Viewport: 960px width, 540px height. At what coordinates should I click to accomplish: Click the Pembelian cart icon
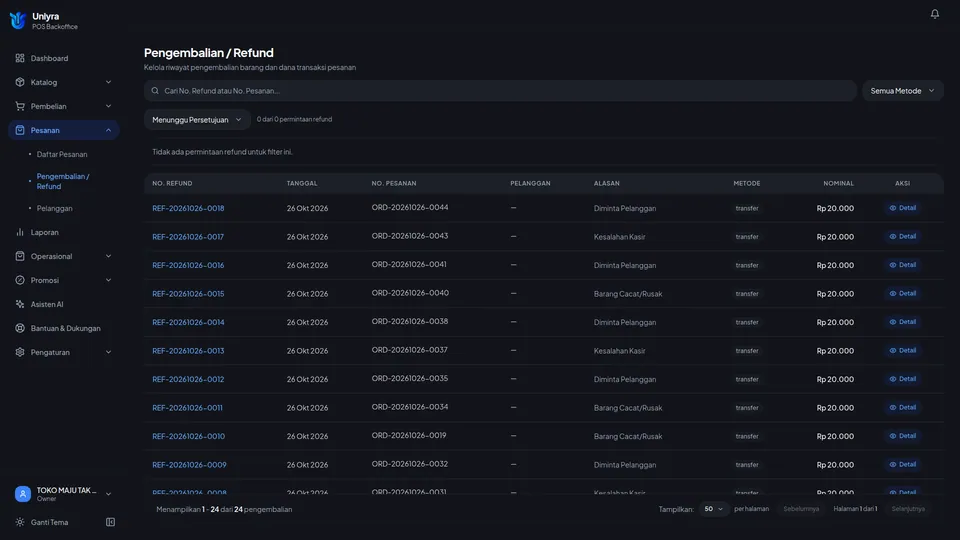(20, 106)
